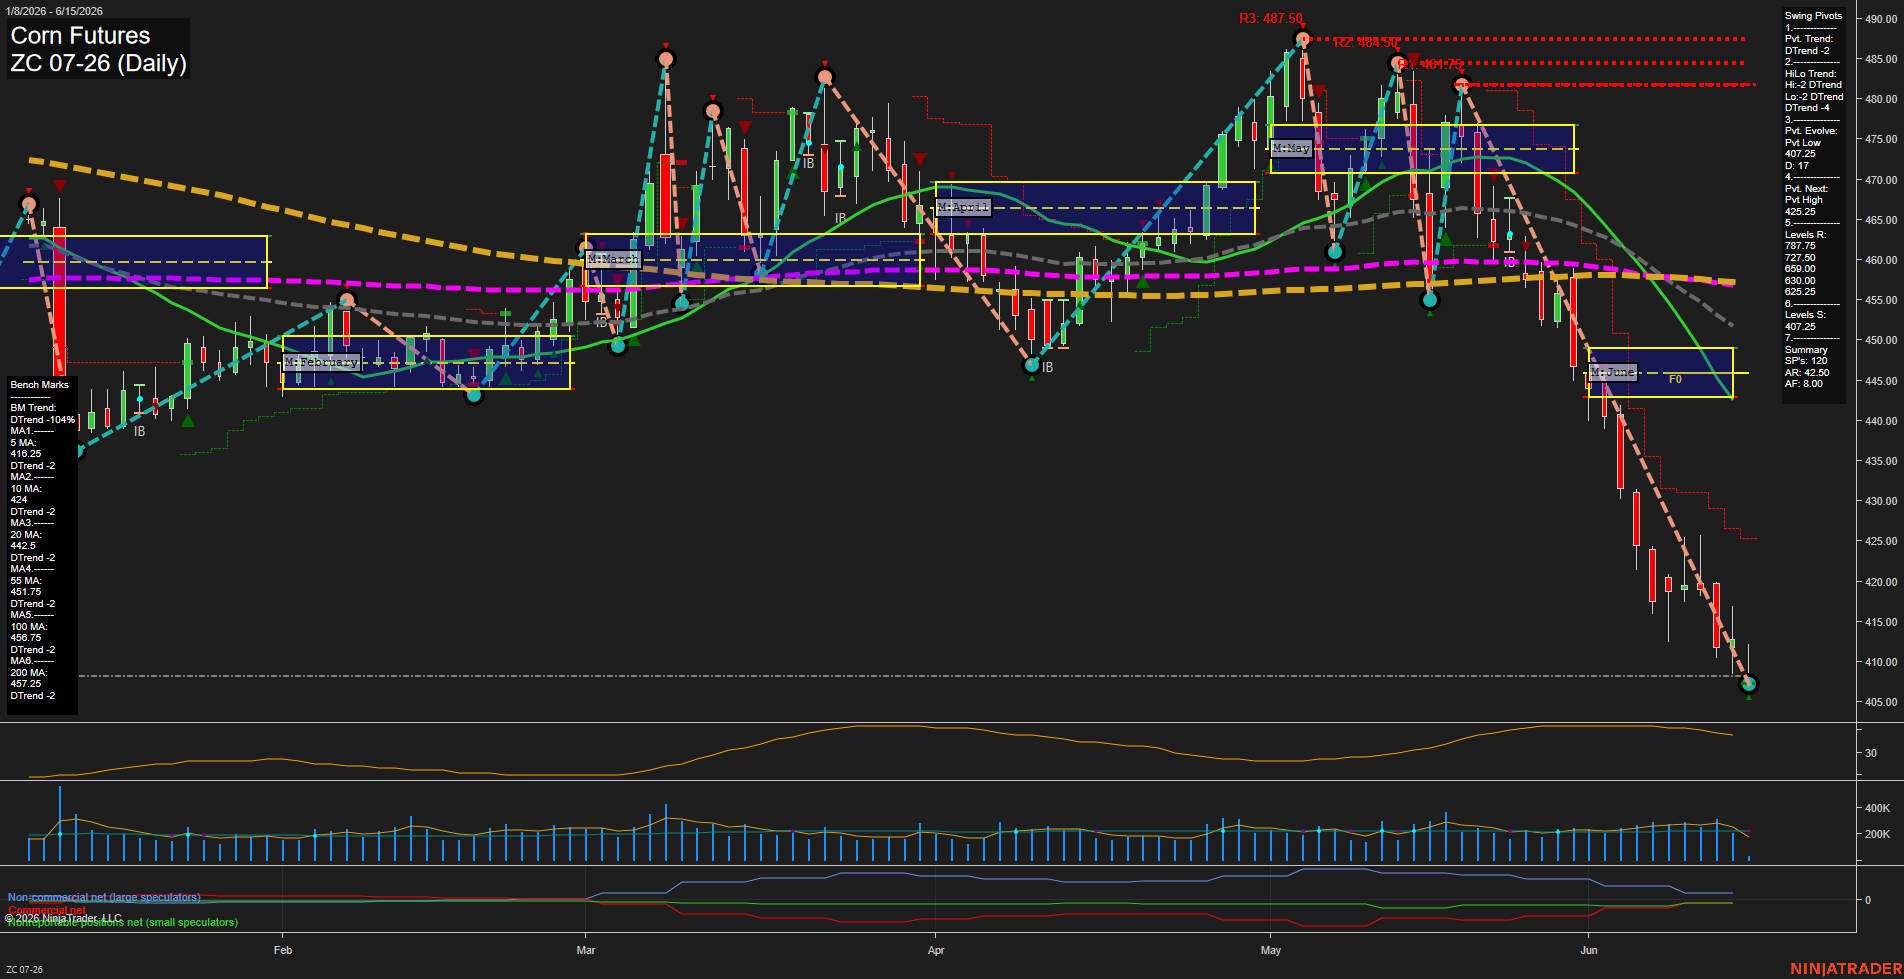Image resolution: width=1904 pixels, height=979 pixels.
Task: Select the 1/8/2026 - 6/15/2026 date range label
Action: pyautogui.click(x=53, y=11)
